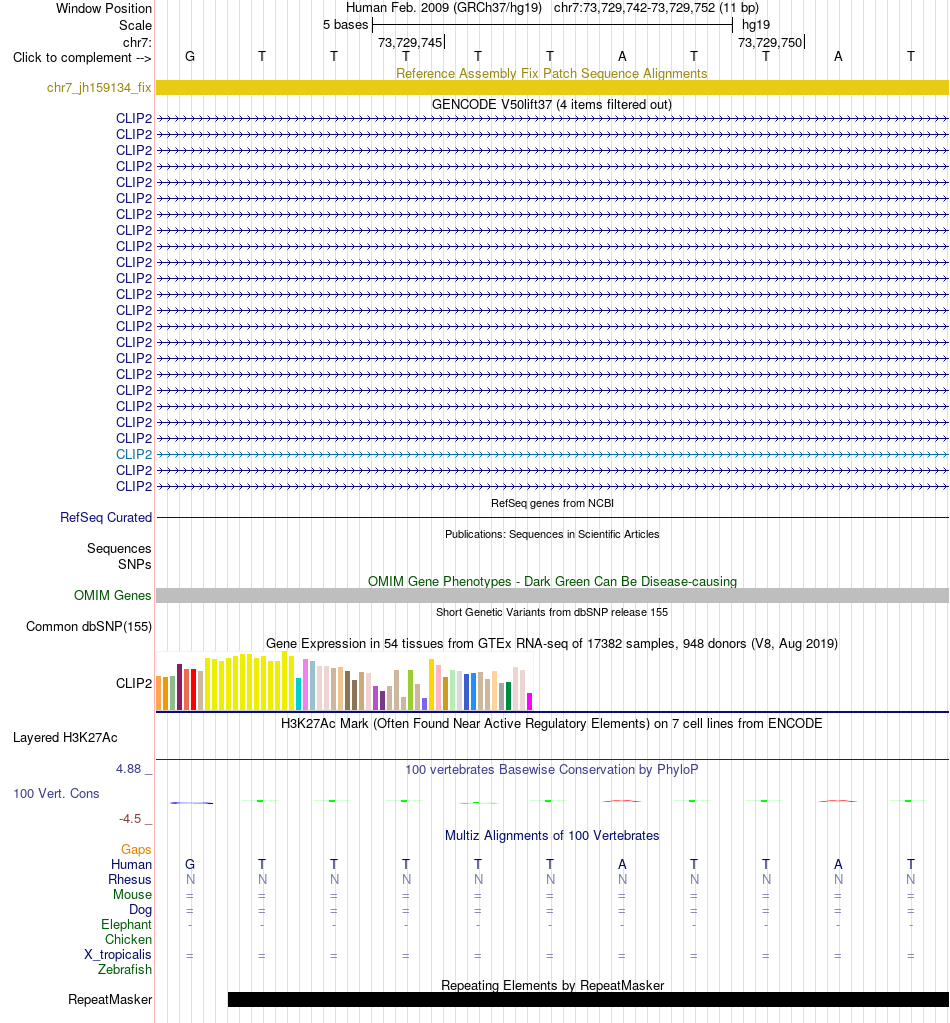Select the OMIM Genes track label
This screenshot has height=1023, width=950.
point(112,595)
